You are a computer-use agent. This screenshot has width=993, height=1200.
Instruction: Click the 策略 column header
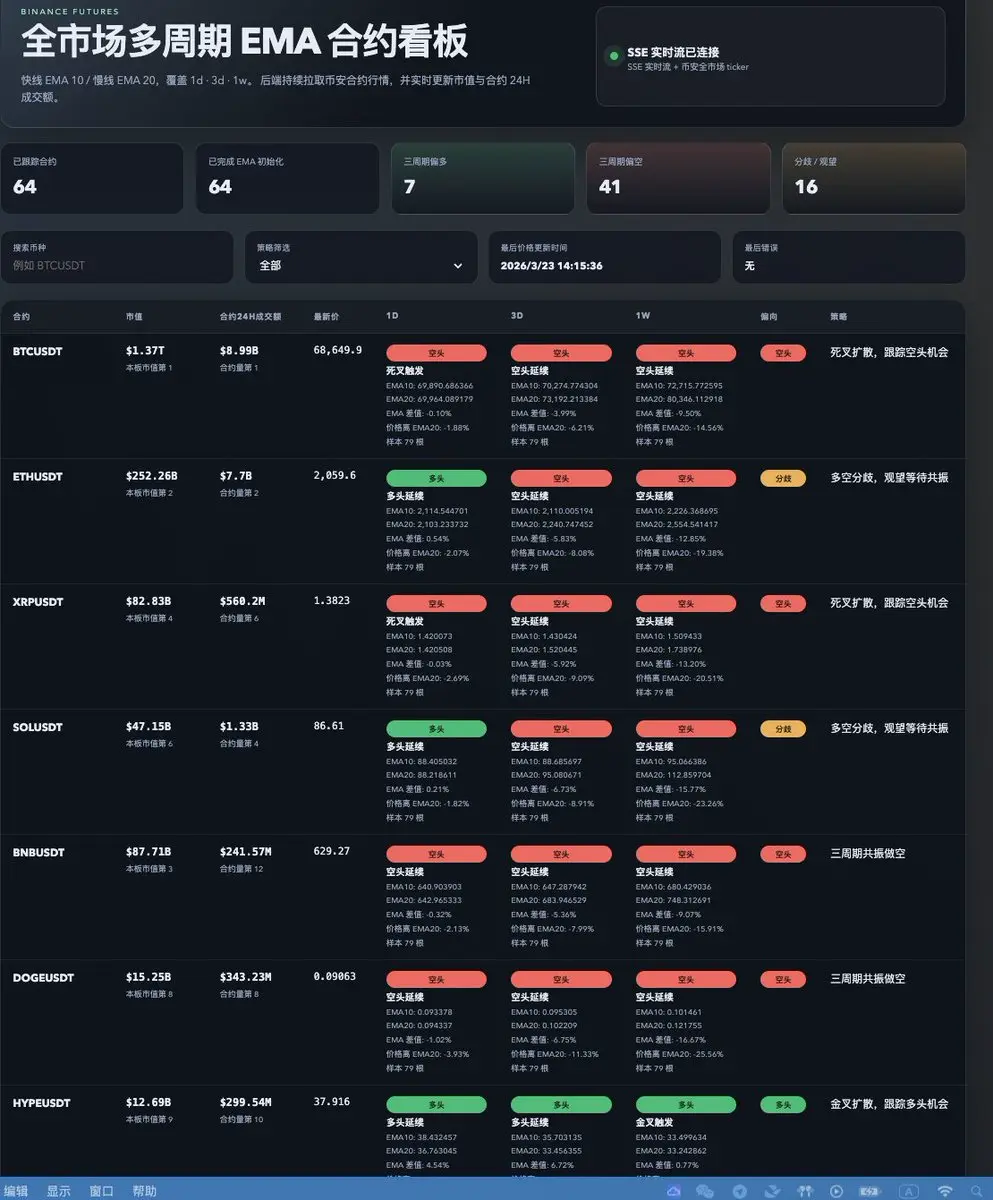coord(838,316)
